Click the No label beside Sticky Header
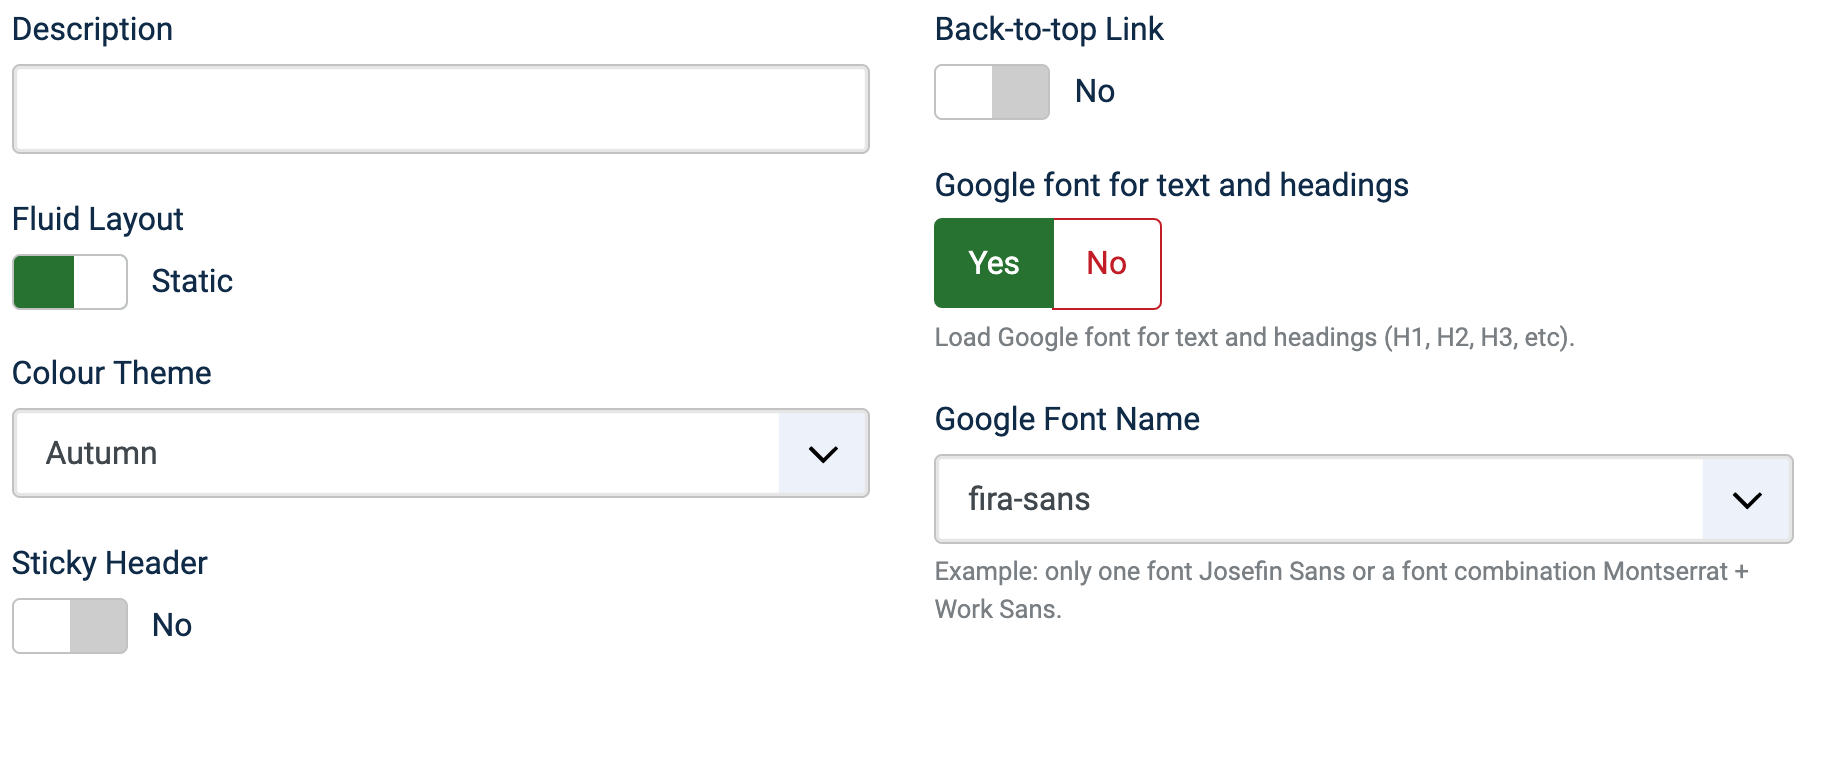The image size is (1828, 774). 172,626
